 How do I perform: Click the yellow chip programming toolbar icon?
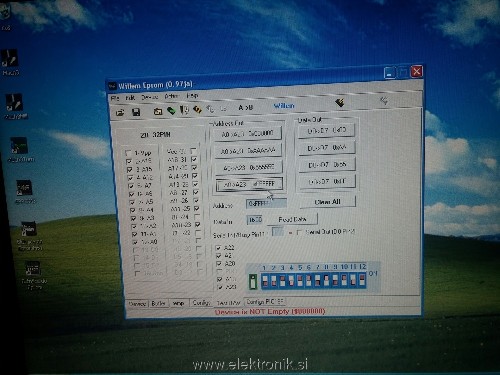[x=197, y=109]
